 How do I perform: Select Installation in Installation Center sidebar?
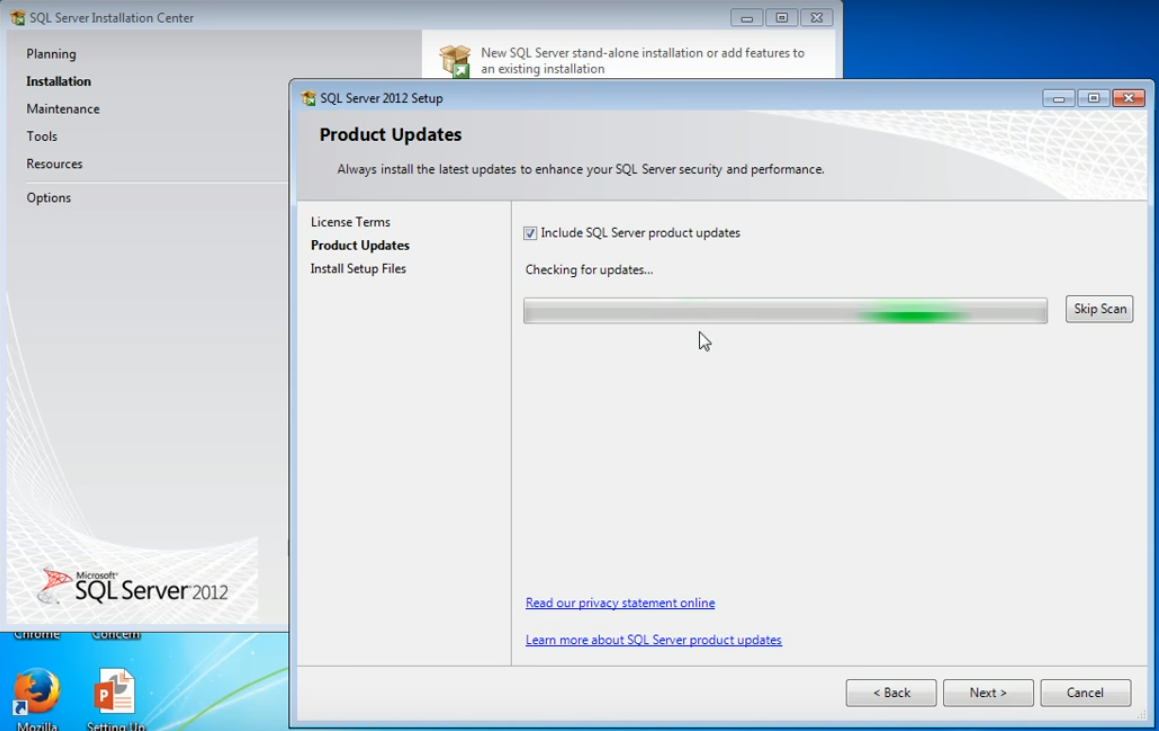coord(58,81)
